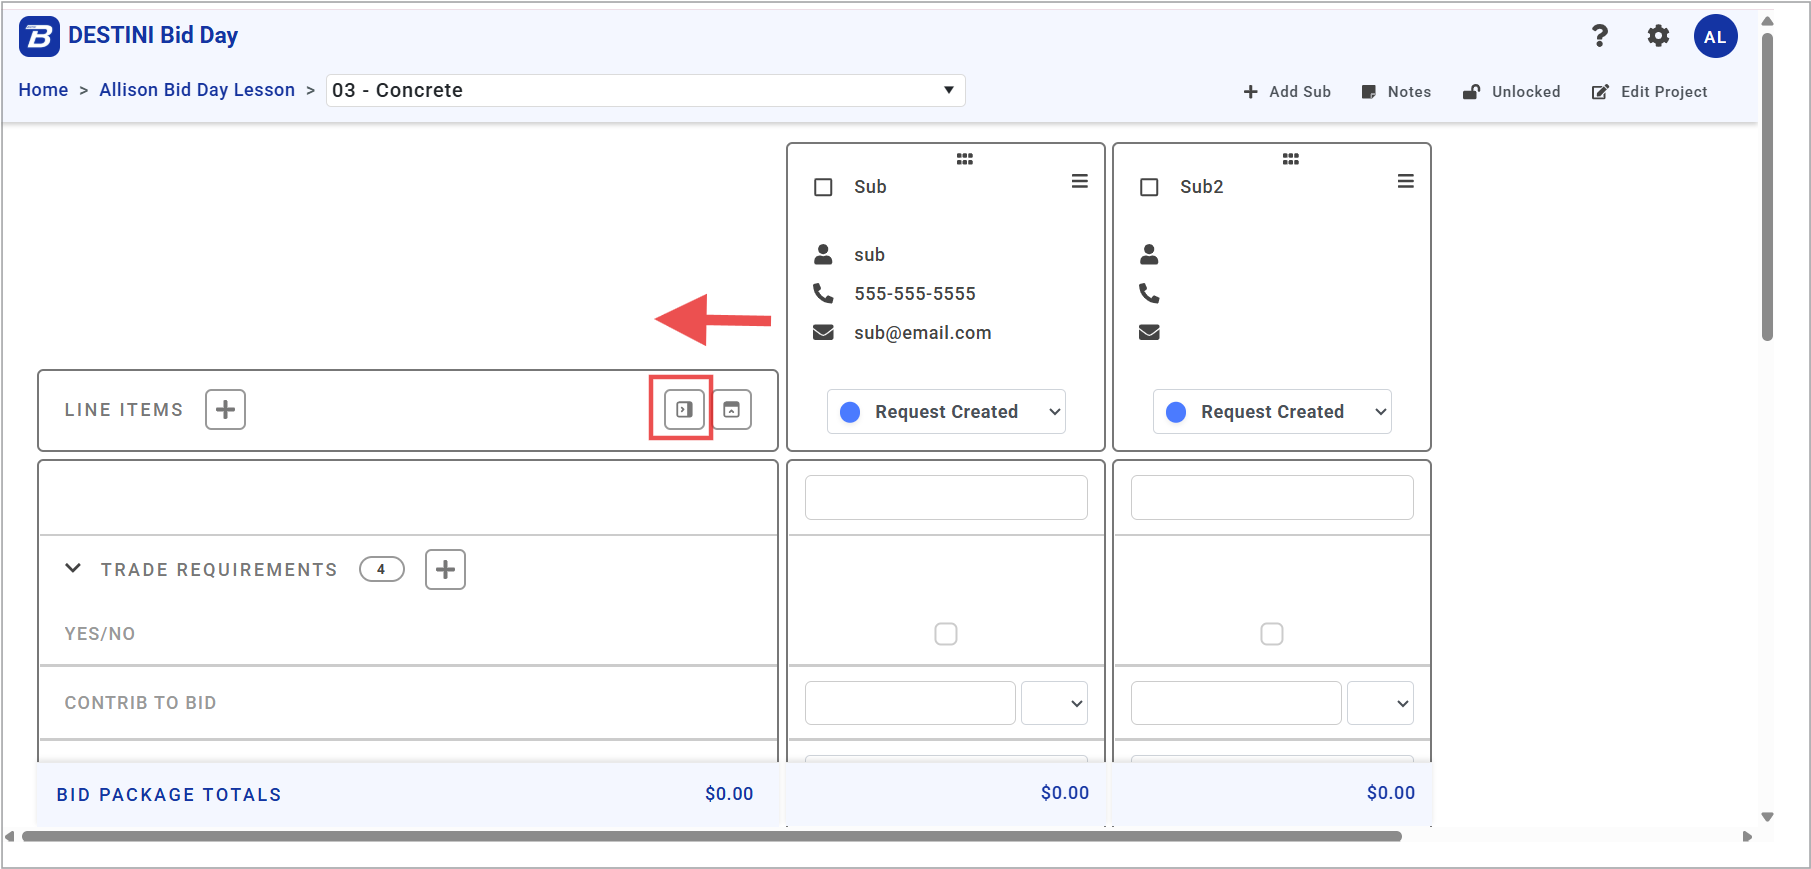Click the CONTRIB TO BID row label

pyautogui.click(x=141, y=703)
